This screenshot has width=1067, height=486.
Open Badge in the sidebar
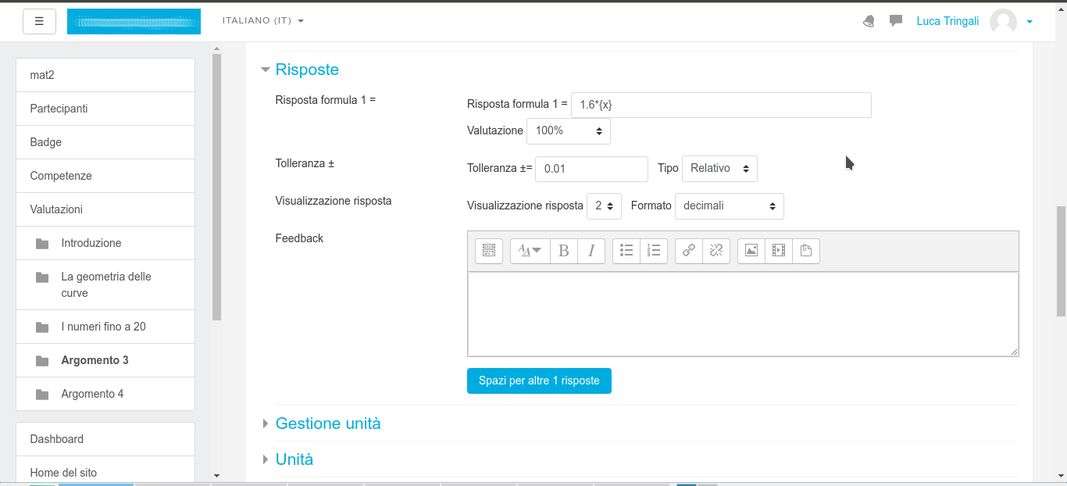pyautogui.click(x=105, y=142)
